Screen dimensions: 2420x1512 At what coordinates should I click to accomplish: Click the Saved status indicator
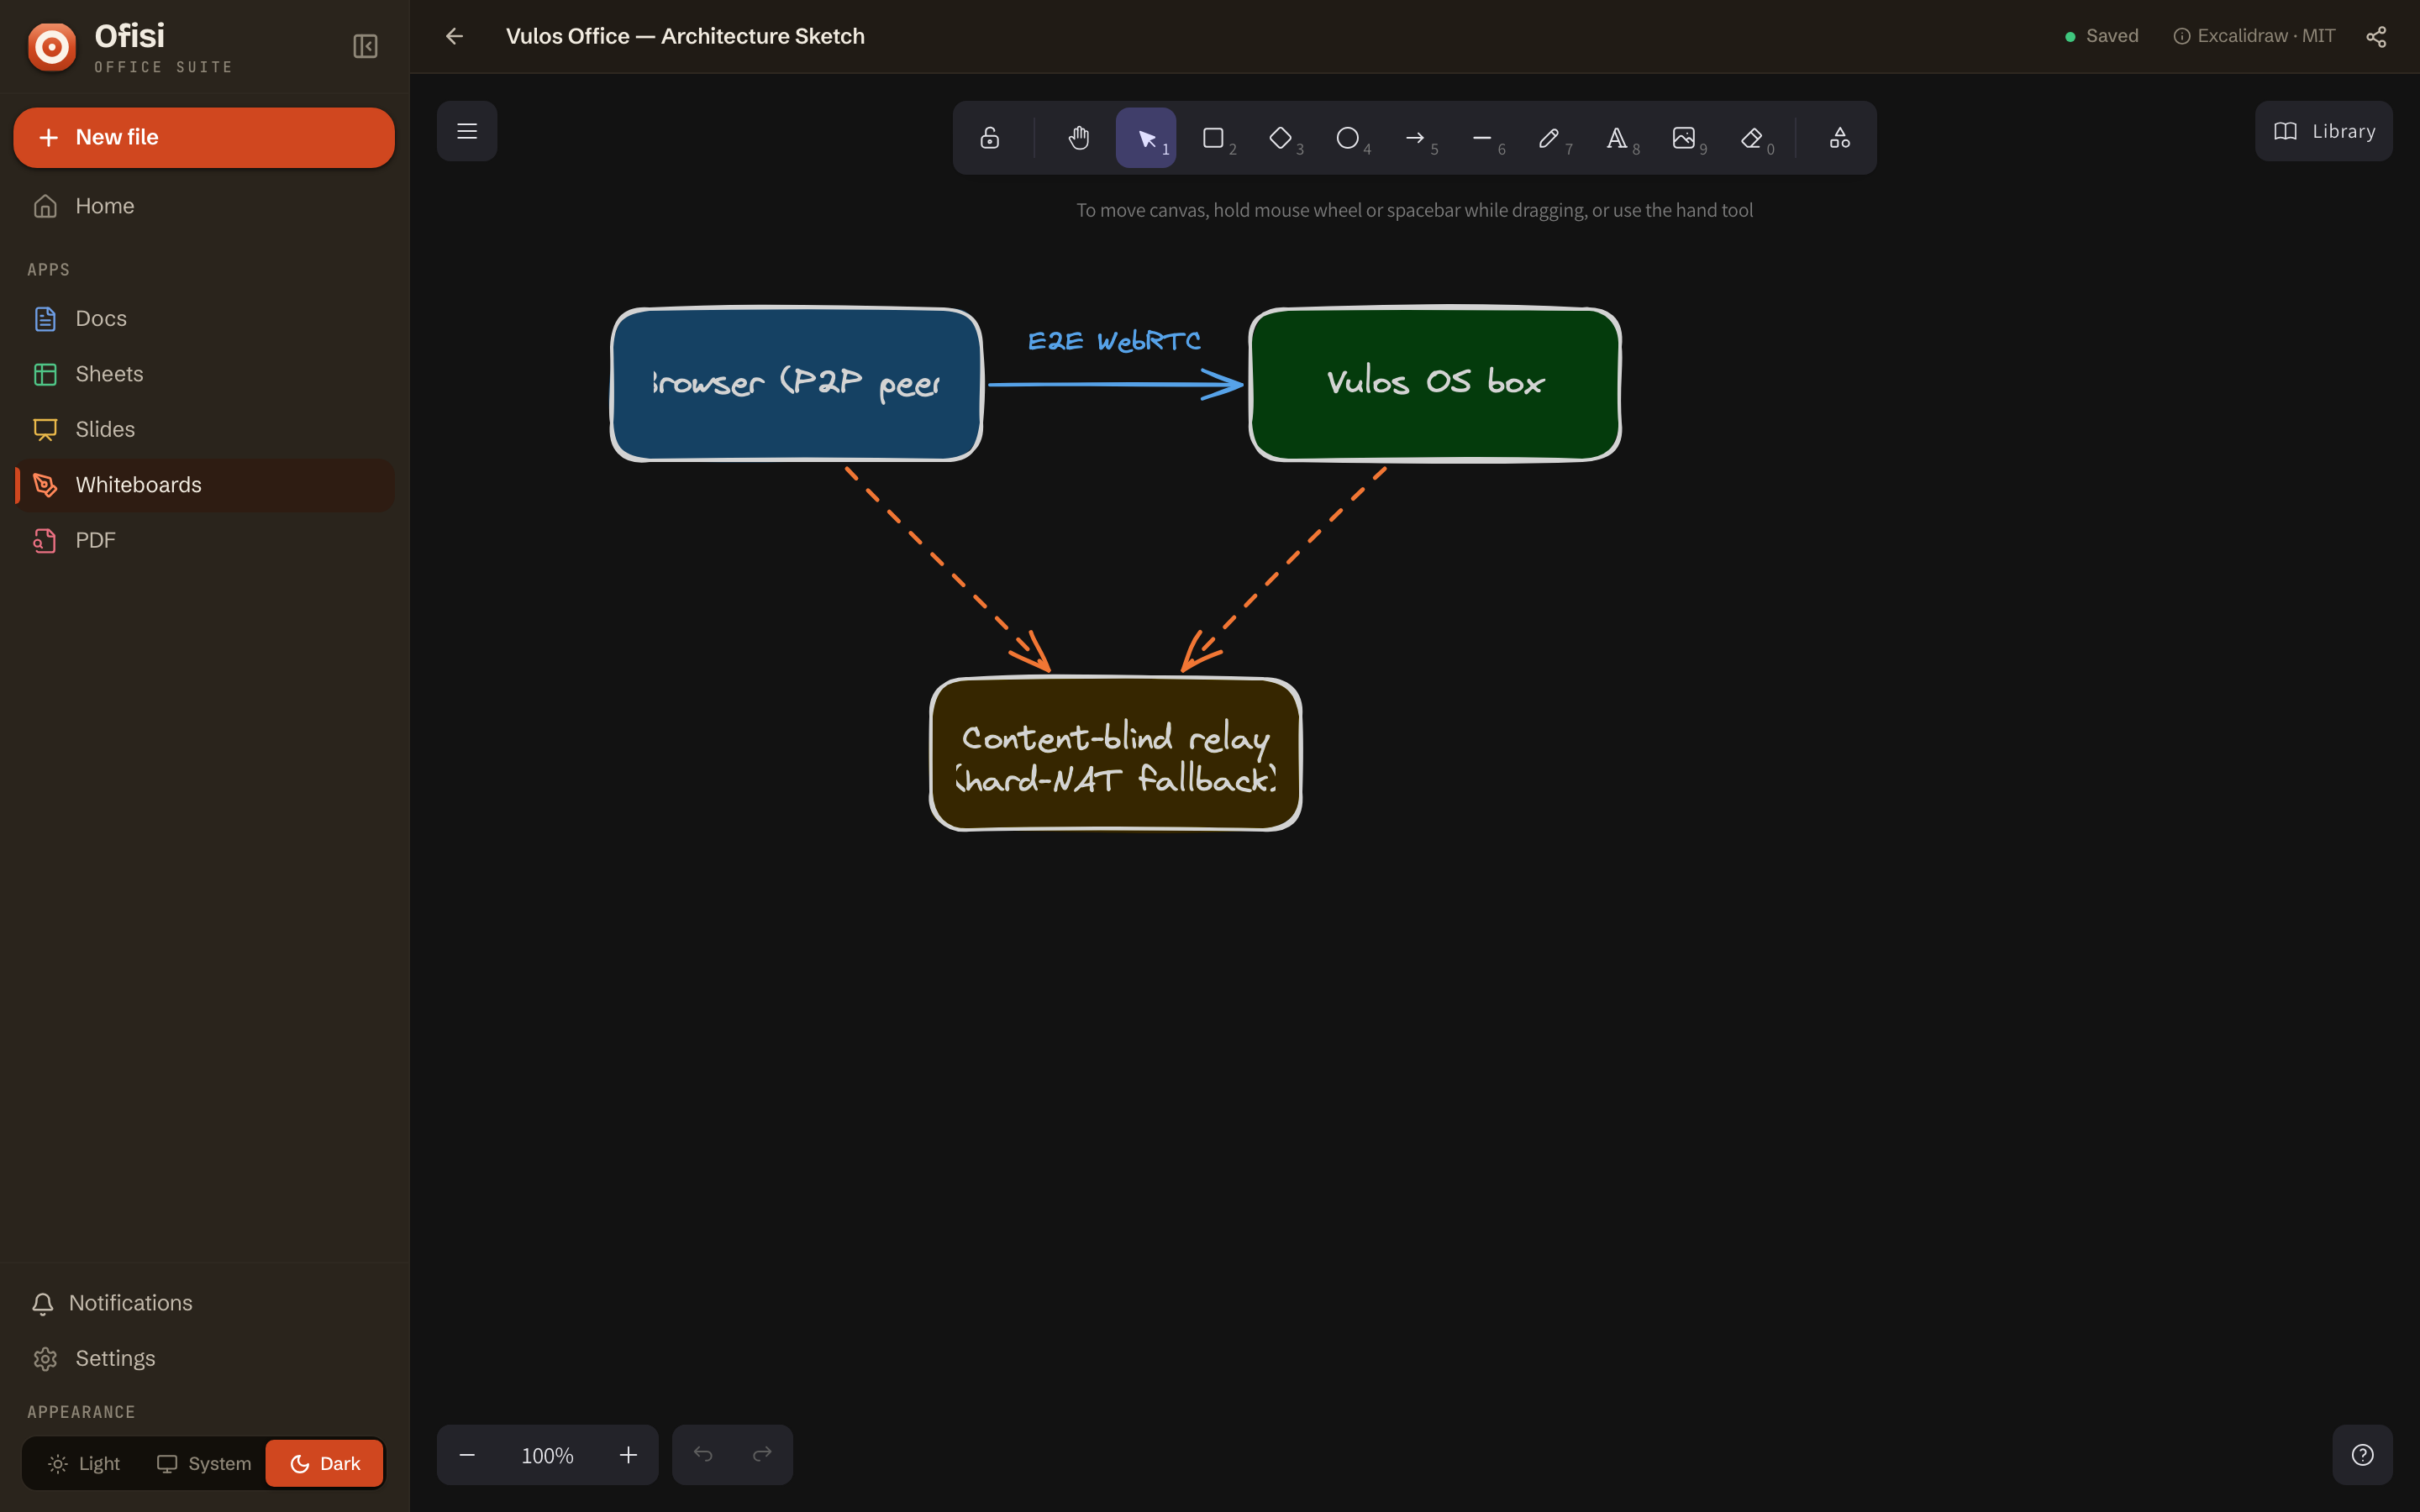point(2101,36)
